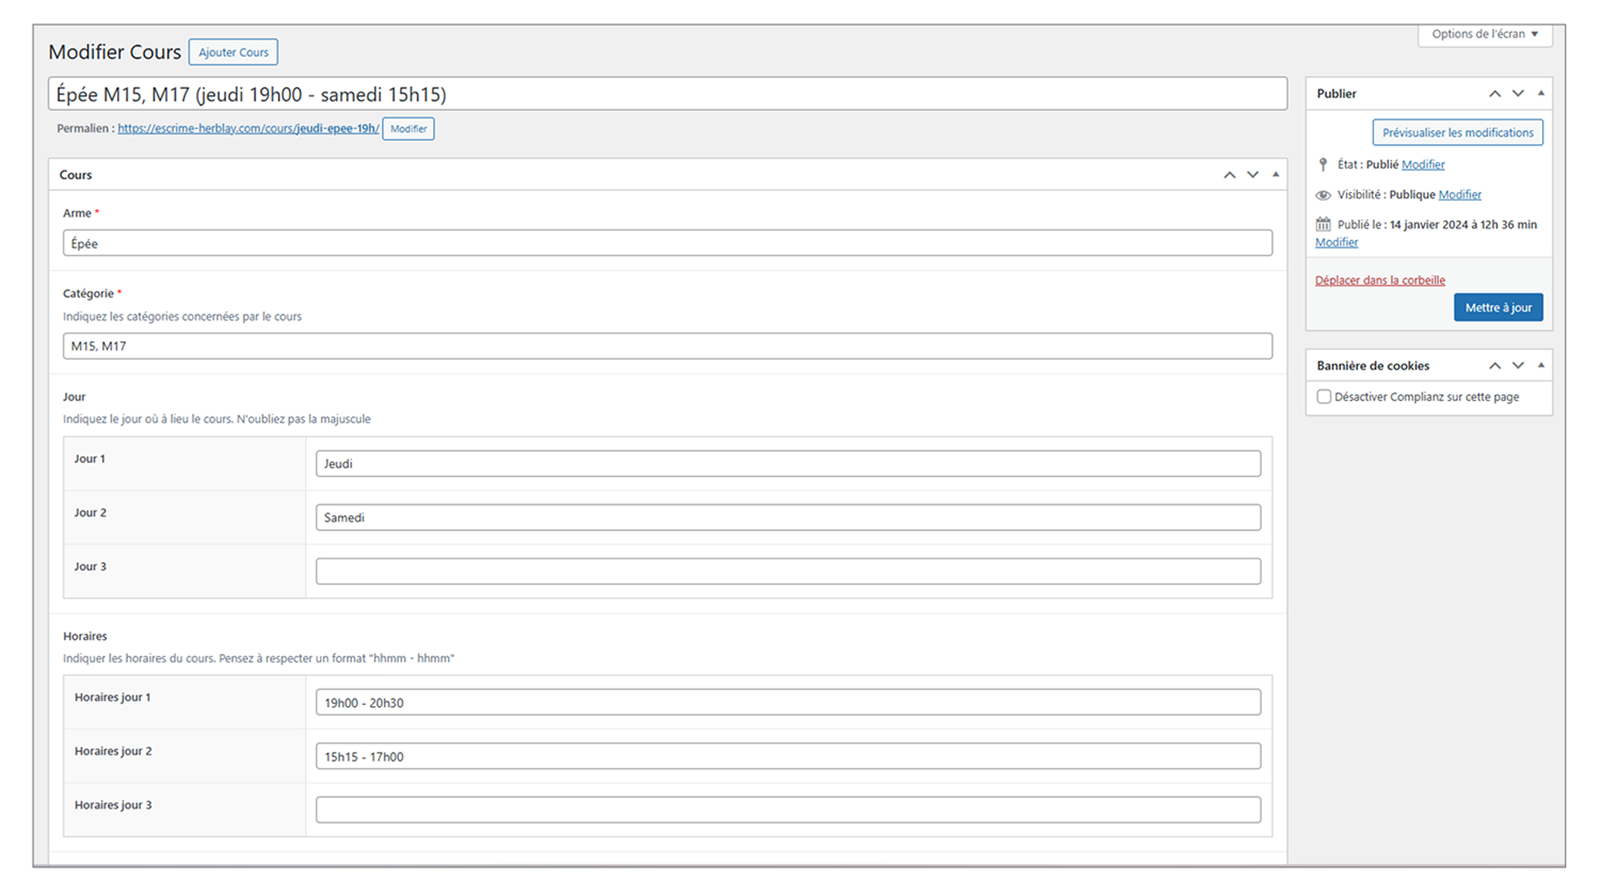1600x890 pixels.
Task: Edit Horaires jour 1 field
Action: 788,702
